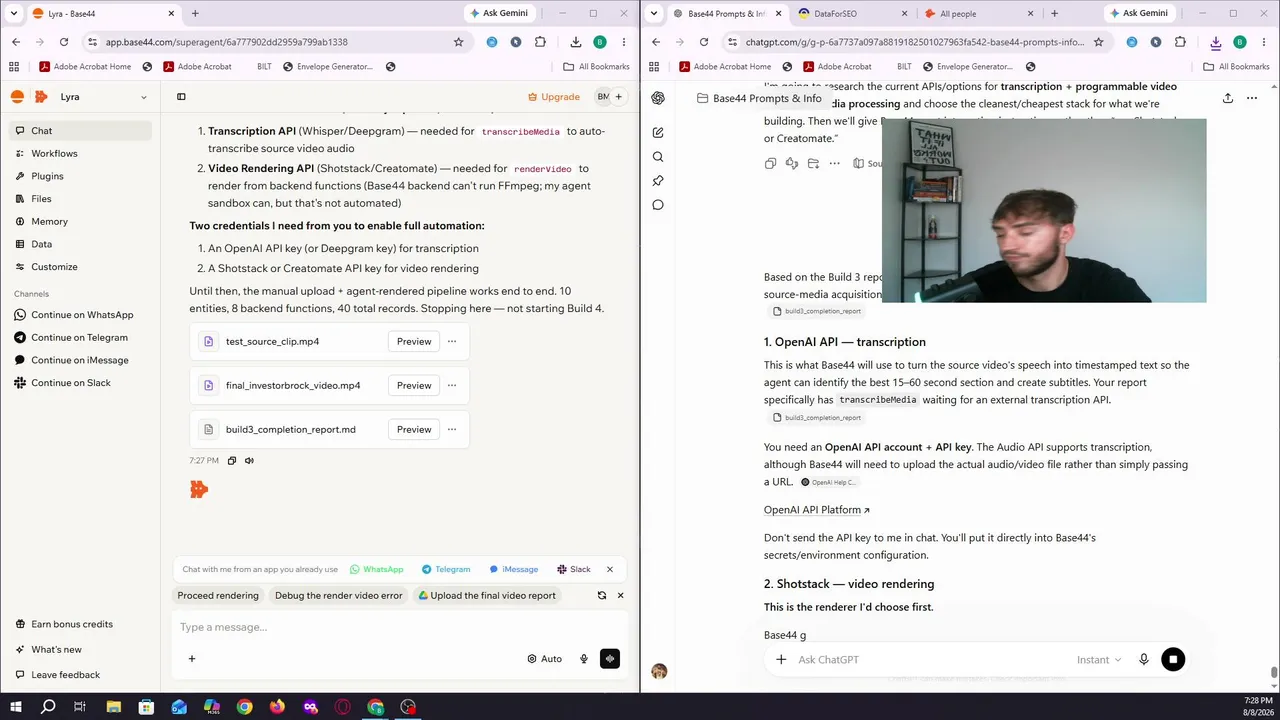This screenshot has width=1280, height=720.
Task: Open more options for test_source_clip.mp4
Action: [452, 341]
